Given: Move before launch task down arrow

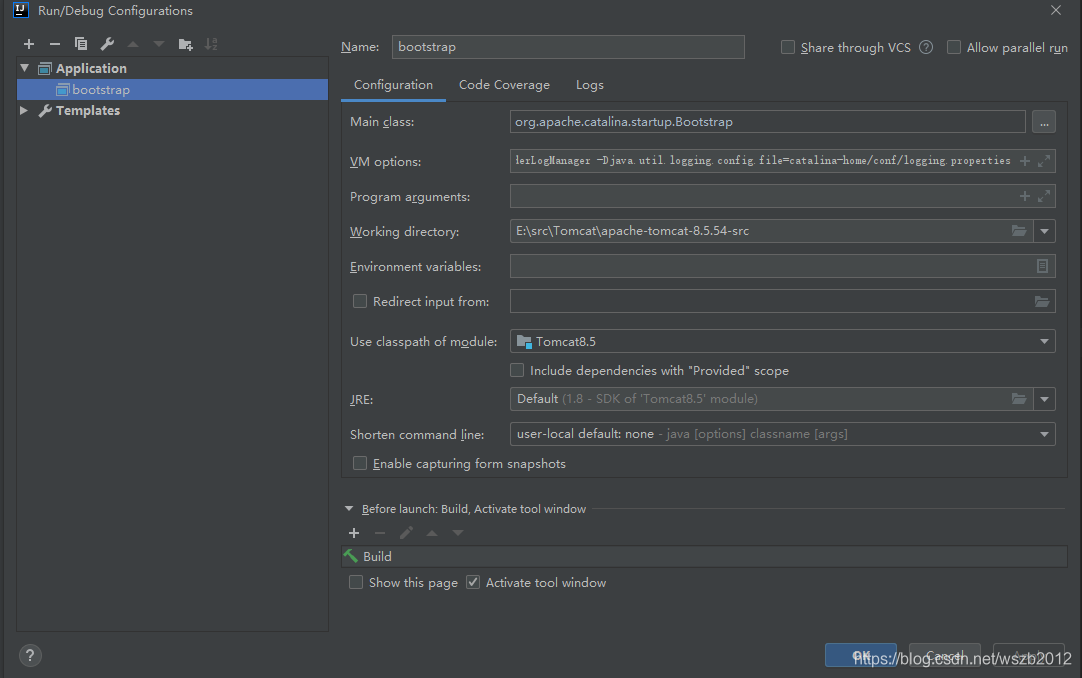Looking at the screenshot, I should (458, 532).
